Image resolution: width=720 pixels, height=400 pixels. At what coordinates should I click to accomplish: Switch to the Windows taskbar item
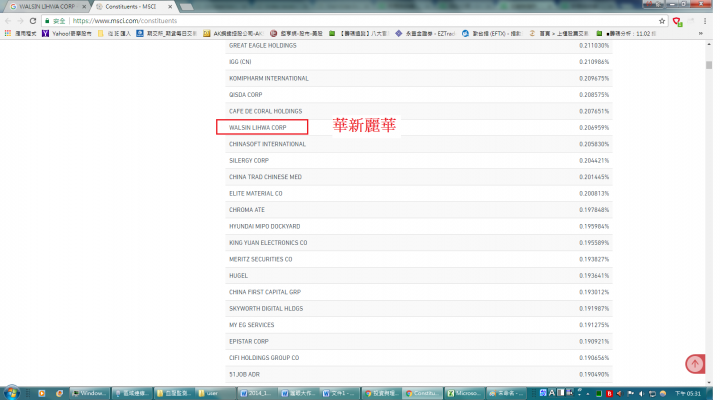(x=90, y=393)
